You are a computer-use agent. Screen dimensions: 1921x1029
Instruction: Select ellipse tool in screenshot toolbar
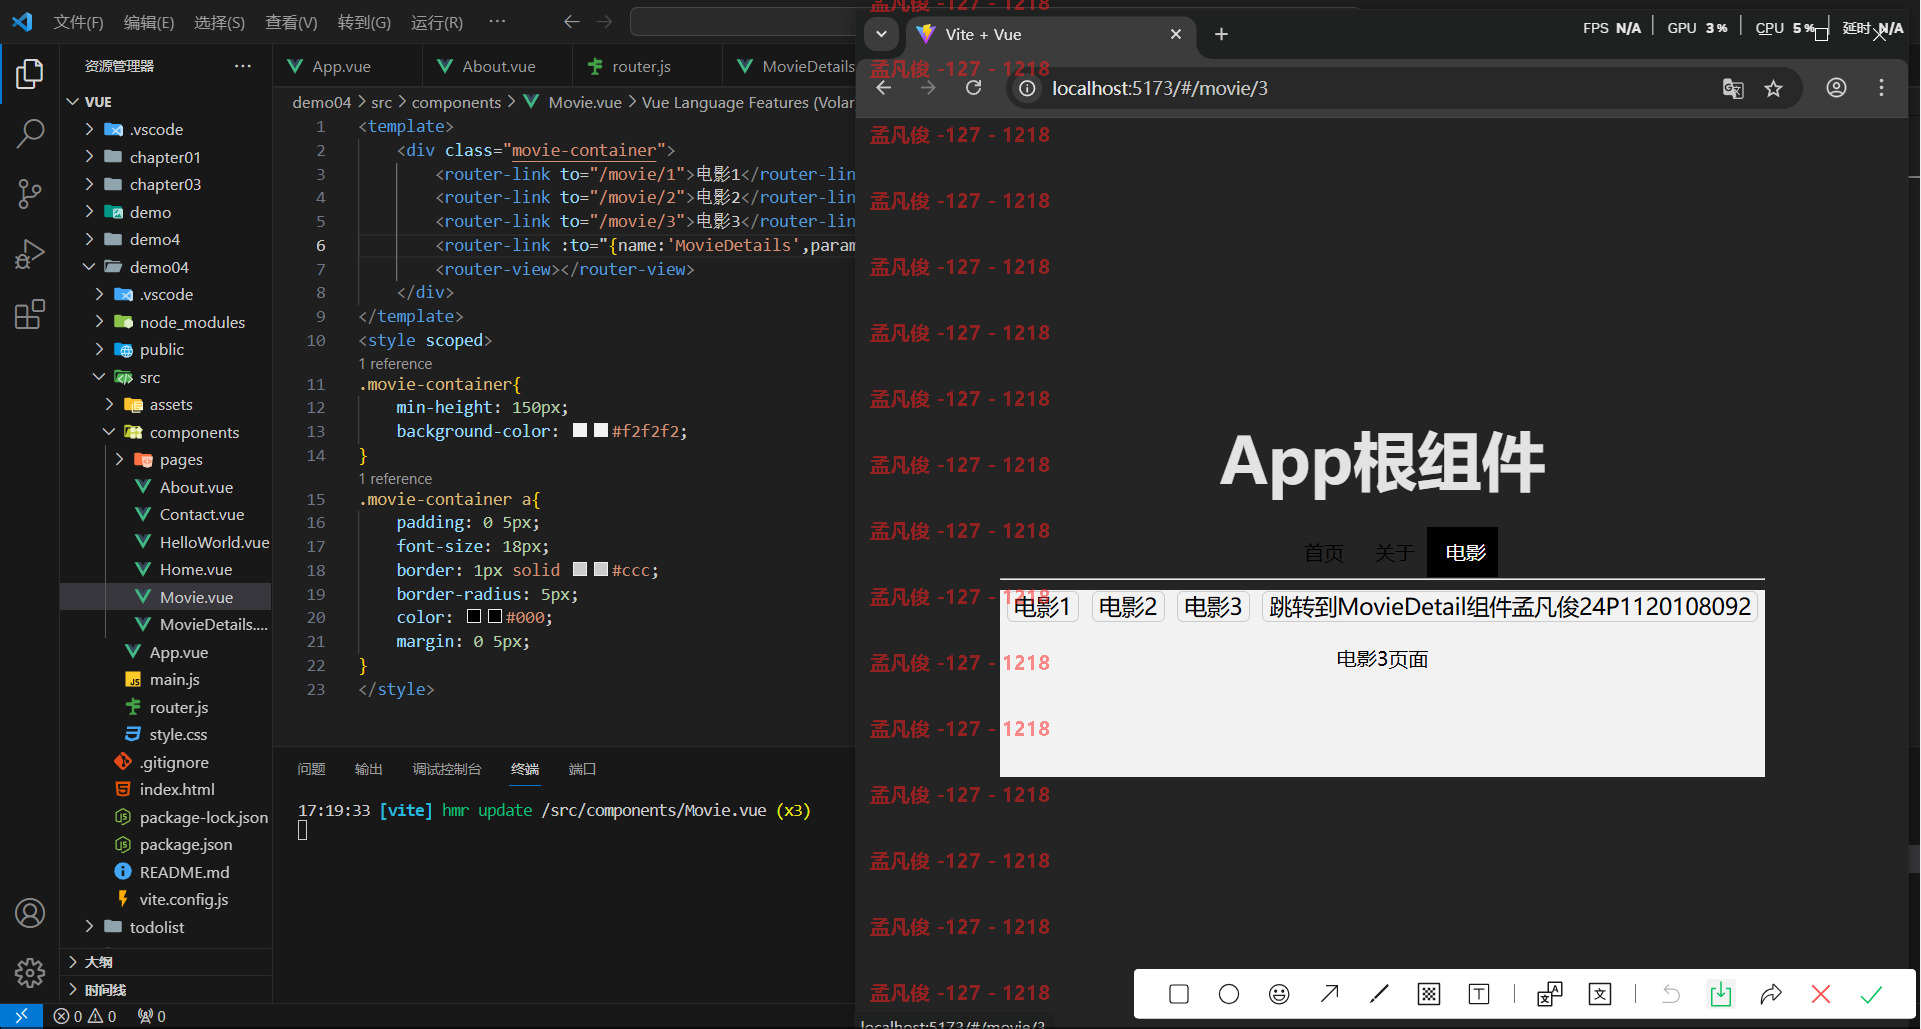pyautogui.click(x=1229, y=994)
